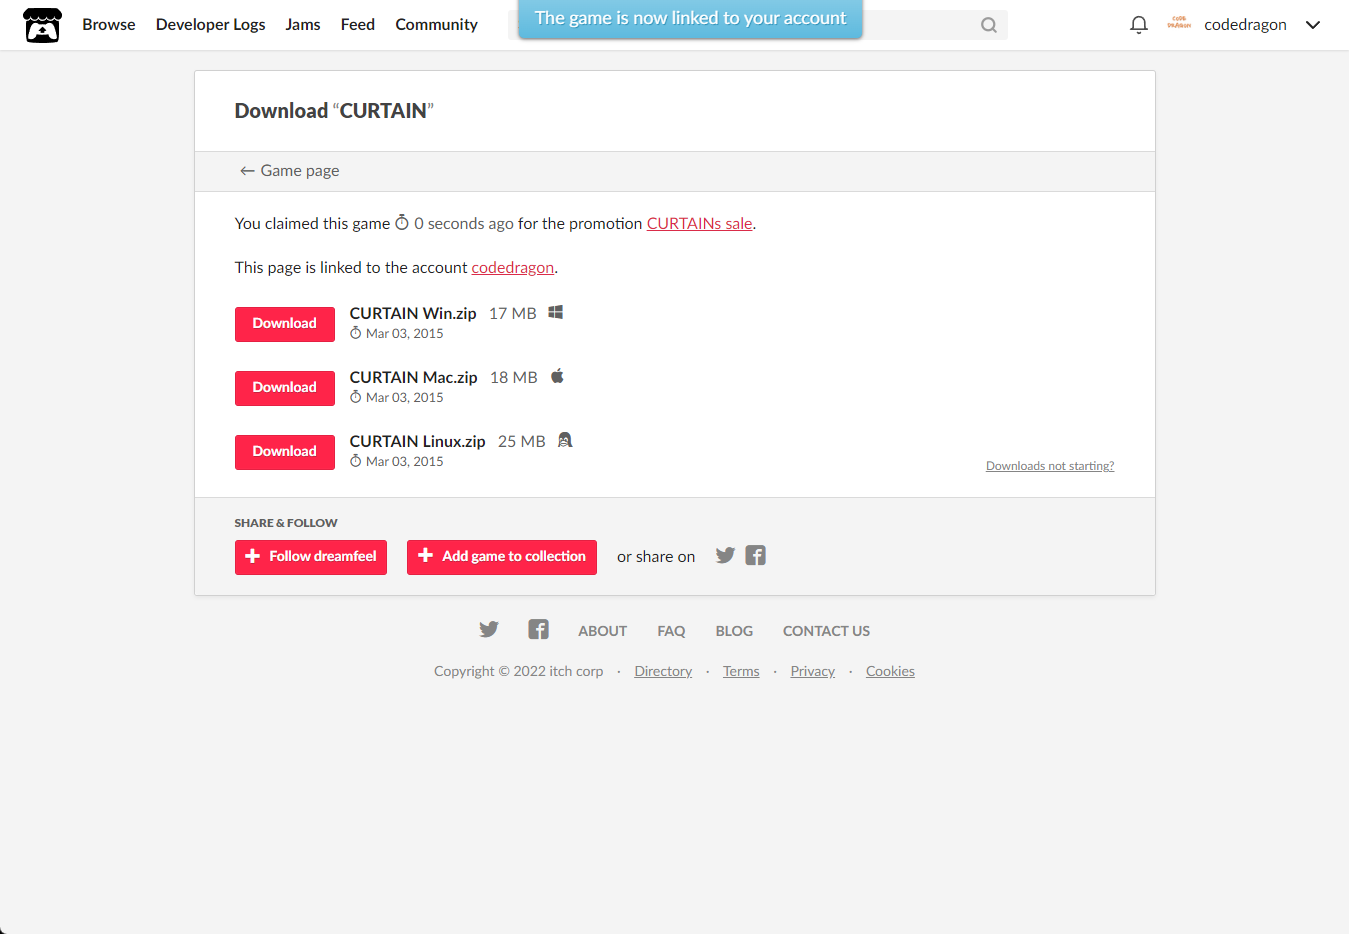Open the notifications bell icon
This screenshot has height=934, width=1349.
(1138, 25)
